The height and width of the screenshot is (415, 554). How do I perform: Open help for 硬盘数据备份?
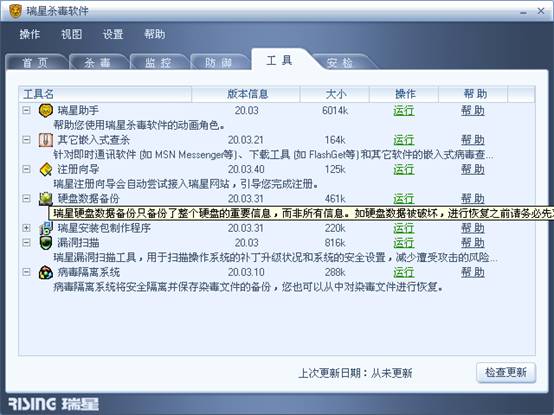tap(473, 198)
